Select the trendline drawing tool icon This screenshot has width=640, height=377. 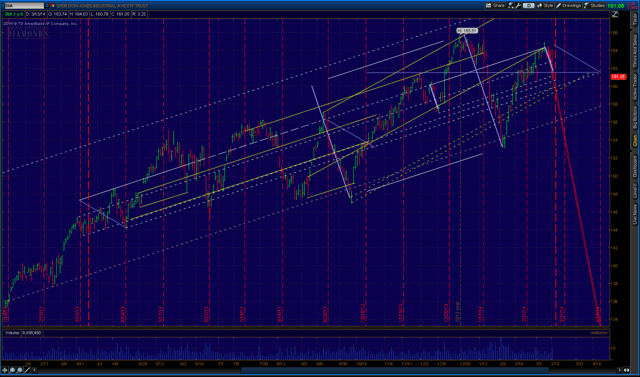coord(27,370)
